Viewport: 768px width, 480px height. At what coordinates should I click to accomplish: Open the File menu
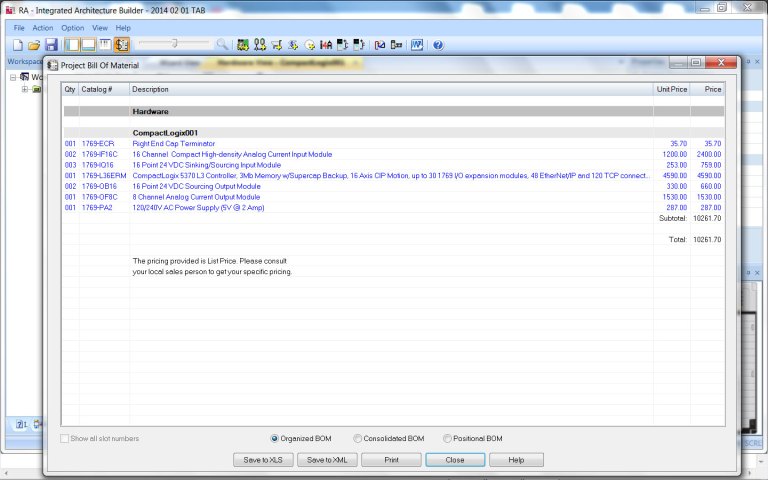point(19,28)
